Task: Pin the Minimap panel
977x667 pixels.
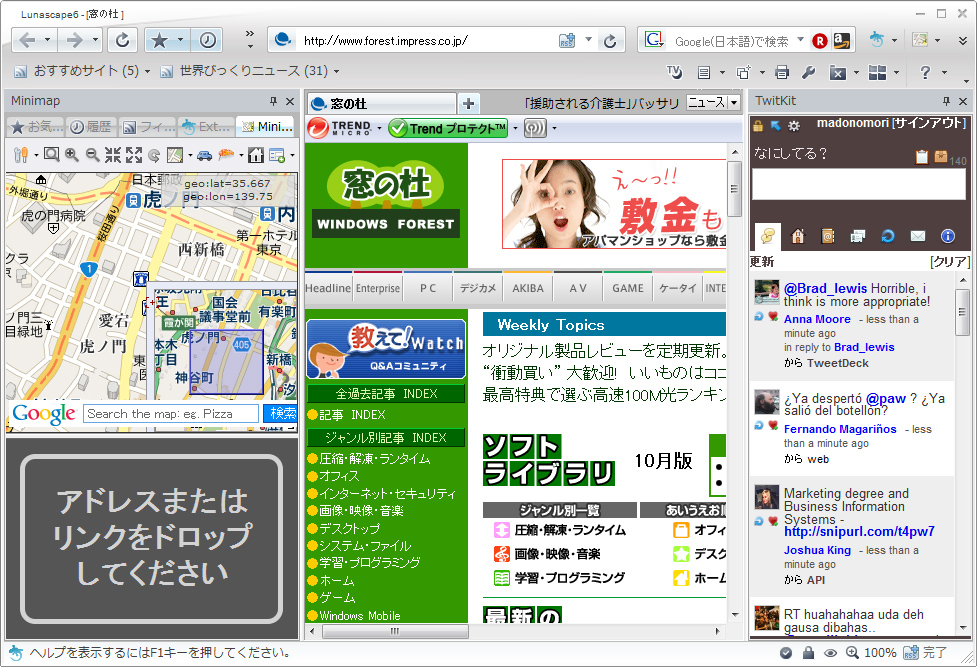Action: (x=273, y=101)
